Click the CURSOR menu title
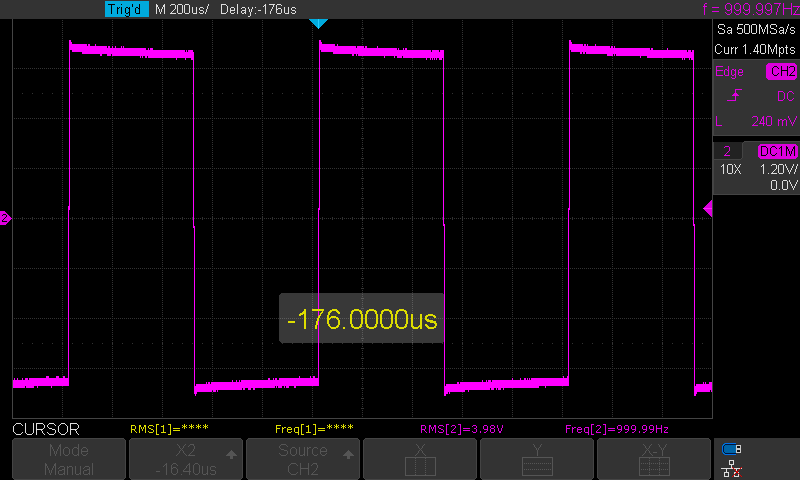The width and height of the screenshot is (800, 480). click(x=46, y=429)
